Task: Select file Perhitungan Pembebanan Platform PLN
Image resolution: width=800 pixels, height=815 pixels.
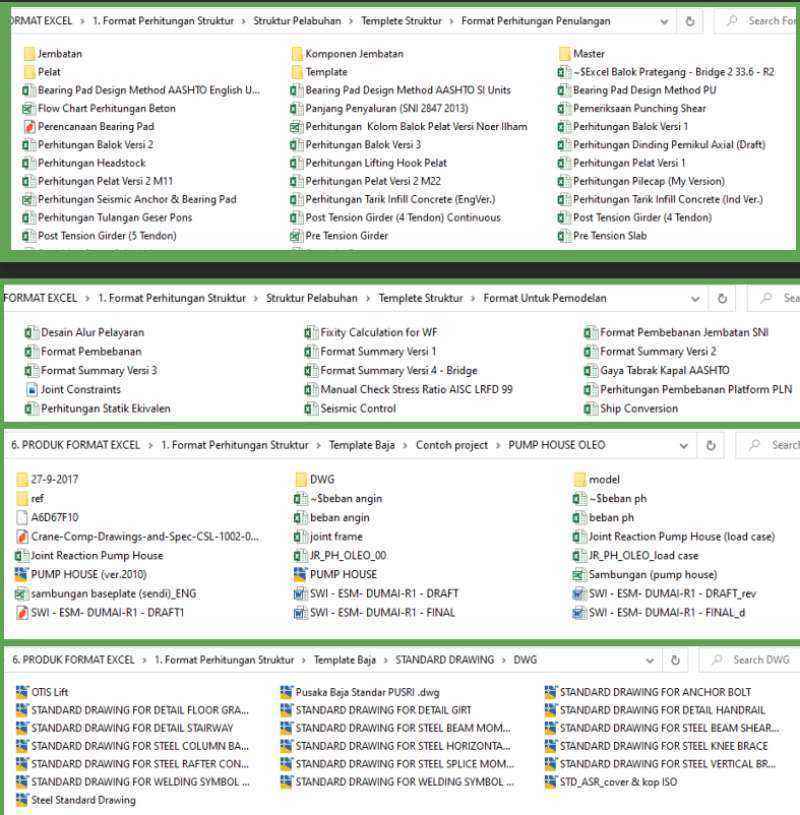Action: point(688,390)
